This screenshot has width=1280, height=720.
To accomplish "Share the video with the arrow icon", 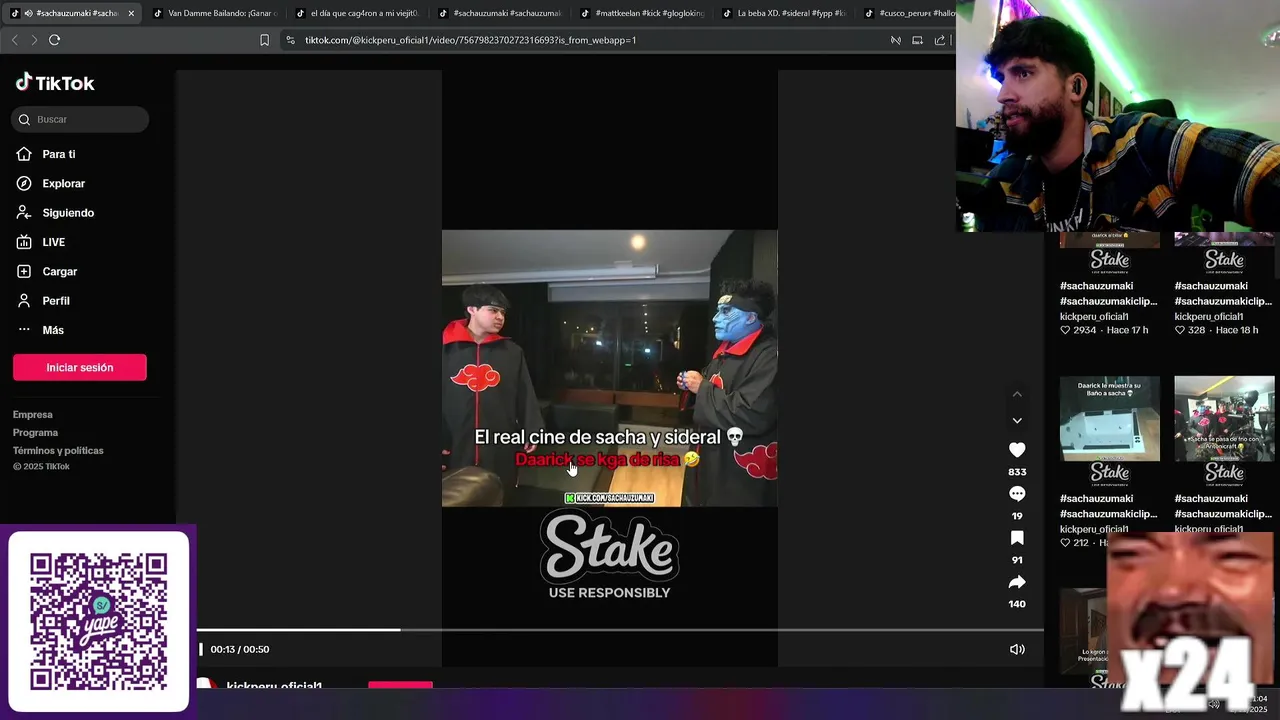I will (1017, 582).
